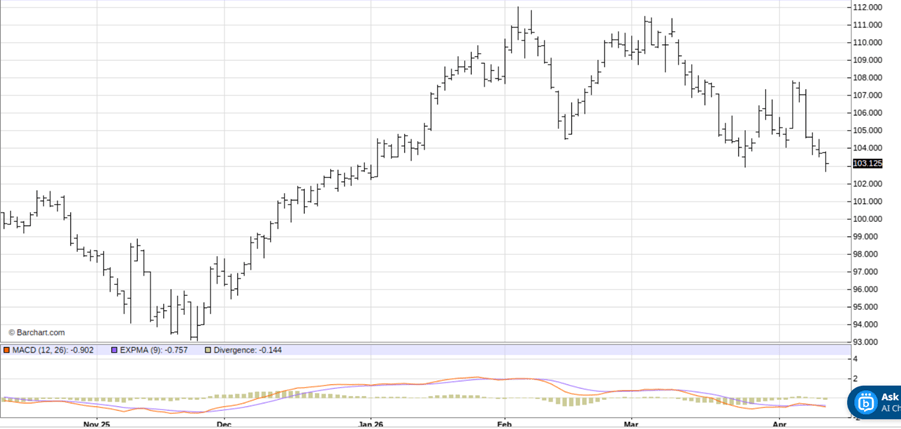Click the 103.125 current price marker

click(866, 163)
